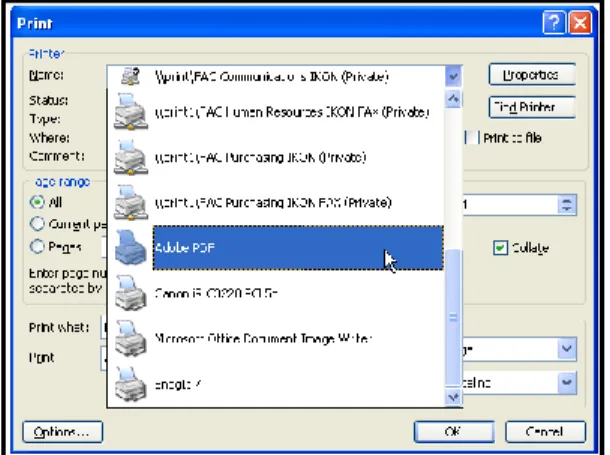Screen dimensions: 610x455
Task: Click the printer list scrollbar thumb
Action: click(x=453, y=317)
